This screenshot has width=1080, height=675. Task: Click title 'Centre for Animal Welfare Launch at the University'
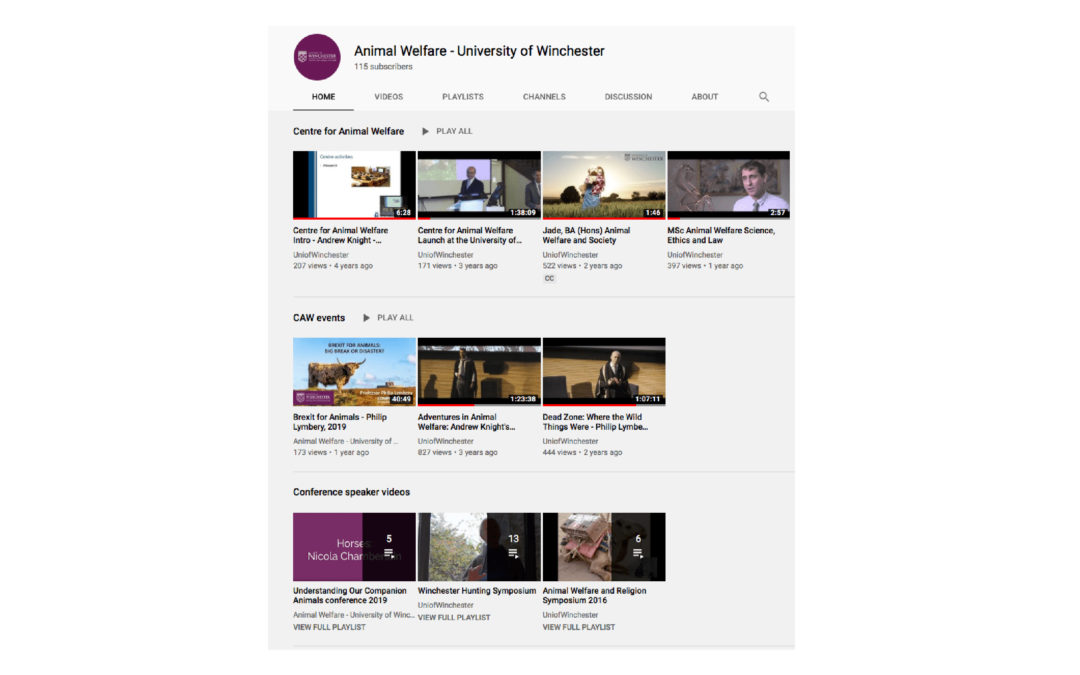470,236
